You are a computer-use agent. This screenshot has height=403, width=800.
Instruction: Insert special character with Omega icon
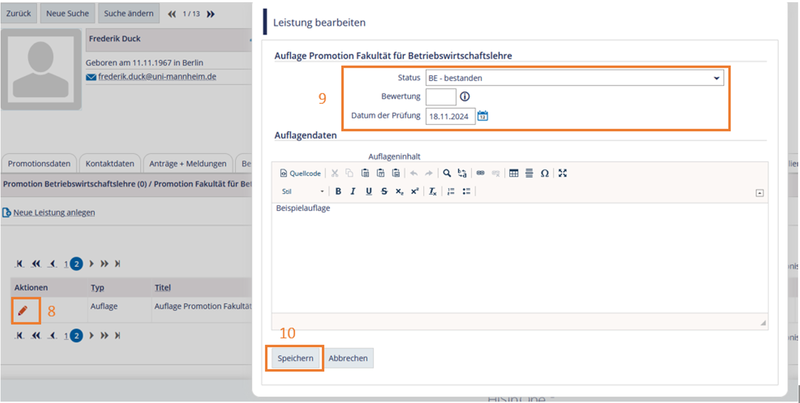tap(544, 173)
